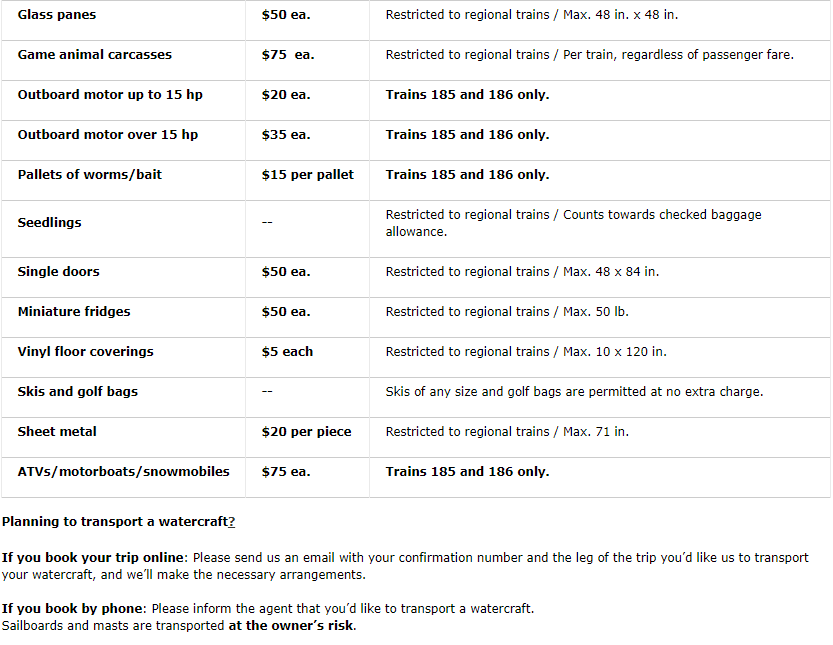Click the "$15 per pallet" price cell
This screenshot has height=645, width=833.
click(308, 175)
